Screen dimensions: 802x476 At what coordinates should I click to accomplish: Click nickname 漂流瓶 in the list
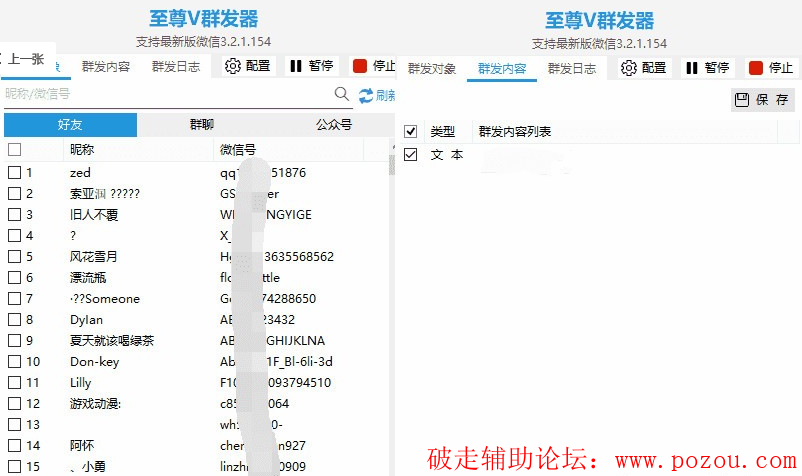[x=88, y=278]
